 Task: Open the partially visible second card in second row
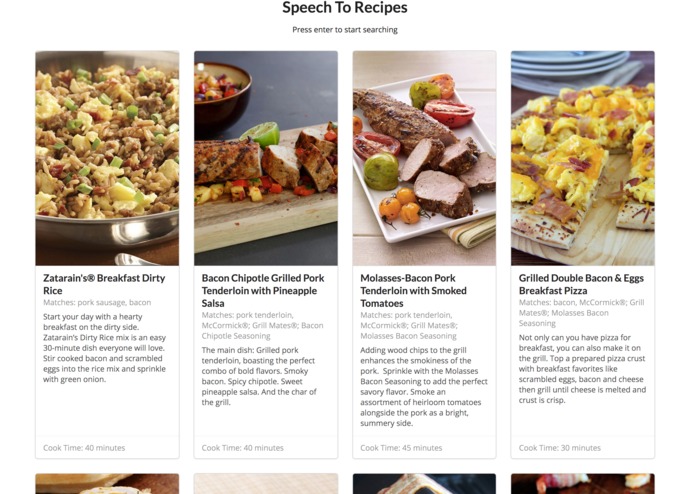point(266,484)
